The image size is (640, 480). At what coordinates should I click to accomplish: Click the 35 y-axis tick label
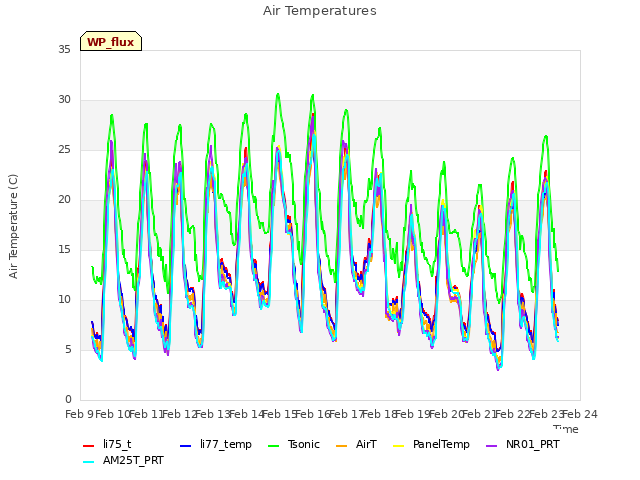(x=64, y=49)
